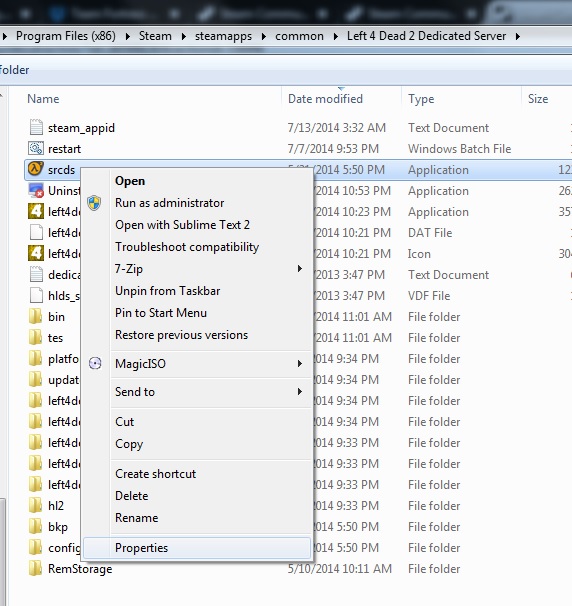The image size is (572, 606).
Task: Click the MagicISO disc icon in menu
Action: coord(95,363)
